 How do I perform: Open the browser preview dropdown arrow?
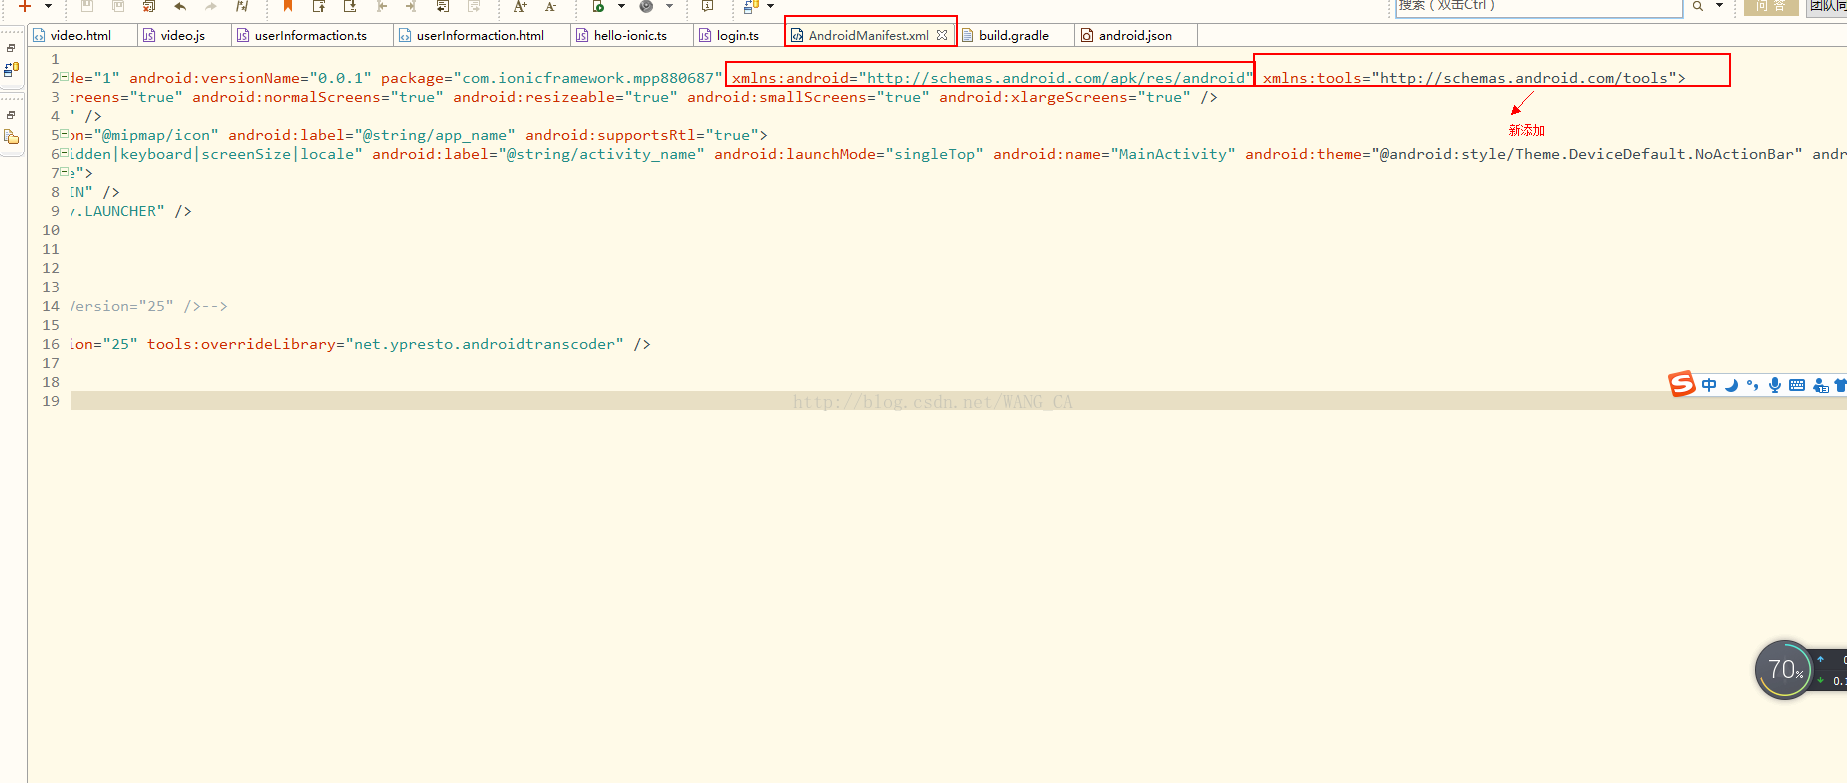(669, 6)
